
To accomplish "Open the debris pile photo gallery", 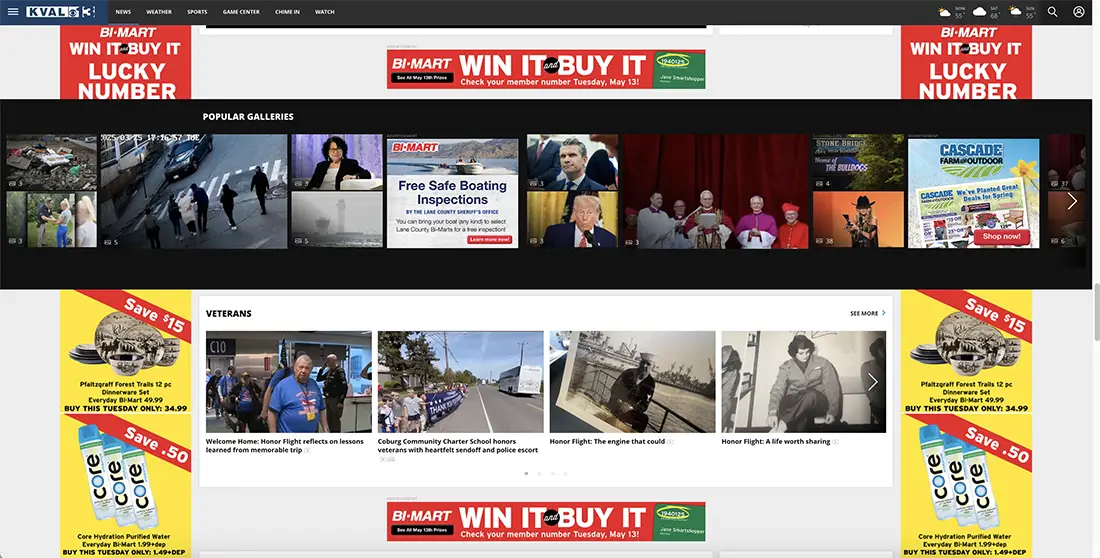I will (52, 162).
